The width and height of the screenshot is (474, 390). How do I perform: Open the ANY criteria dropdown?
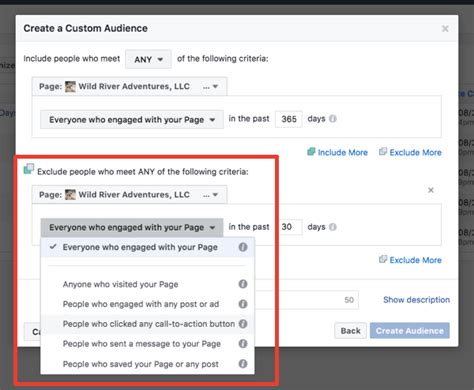click(148, 59)
